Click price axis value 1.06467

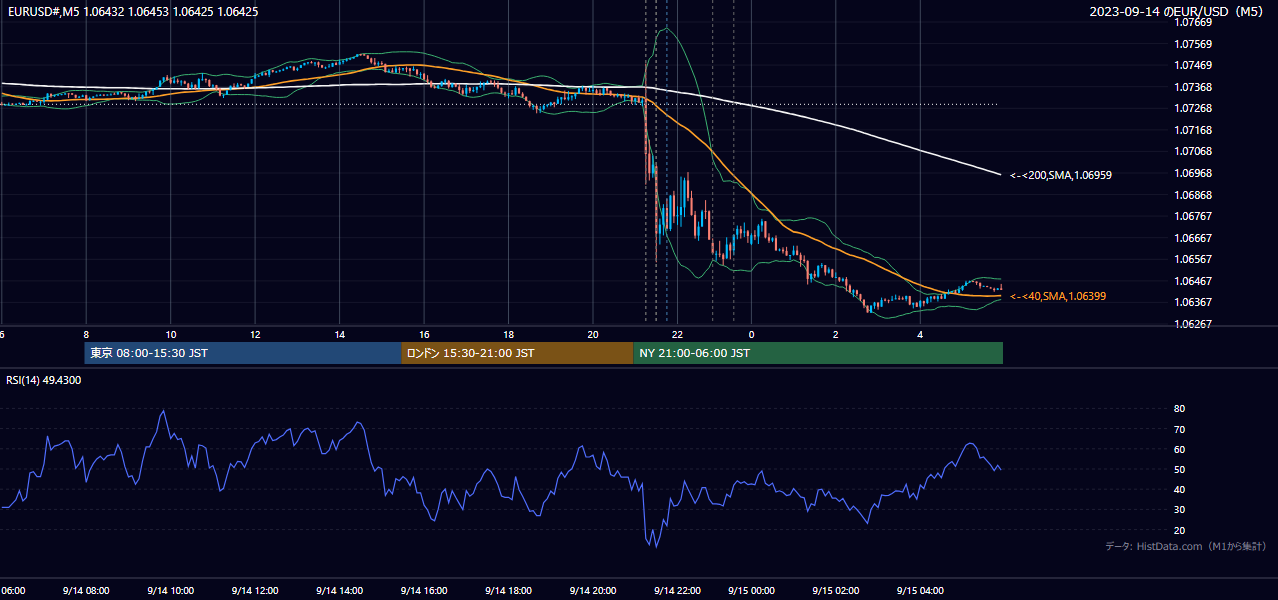click(1192, 281)
